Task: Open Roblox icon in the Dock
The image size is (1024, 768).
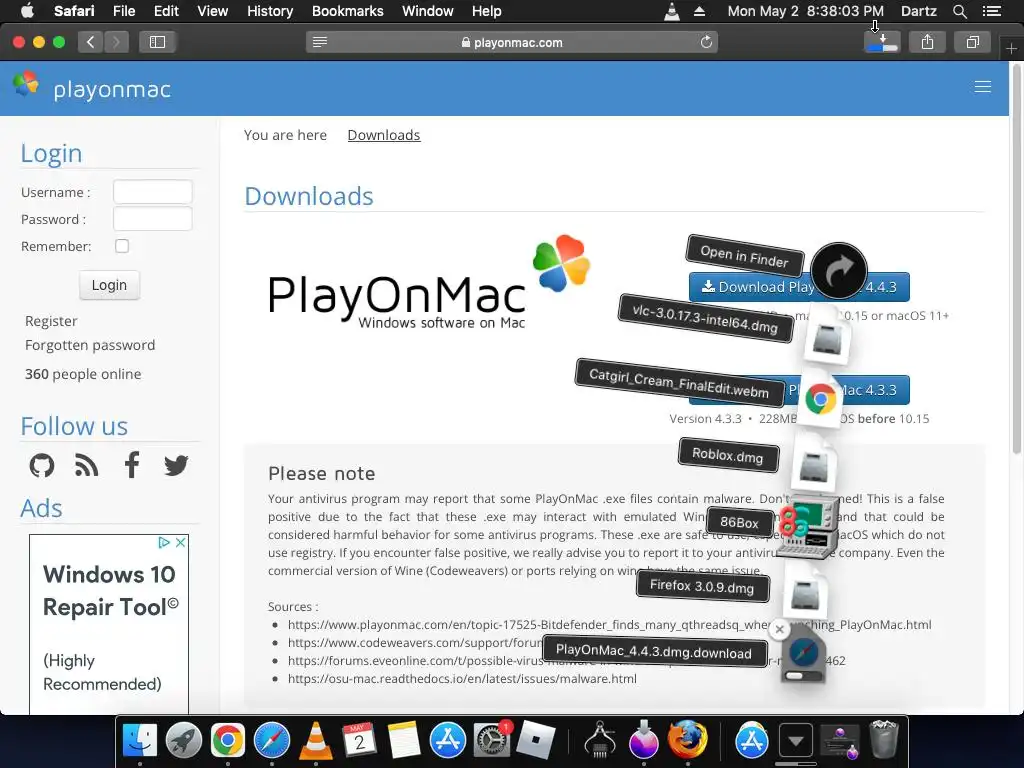Action: (x=536, y=741)
